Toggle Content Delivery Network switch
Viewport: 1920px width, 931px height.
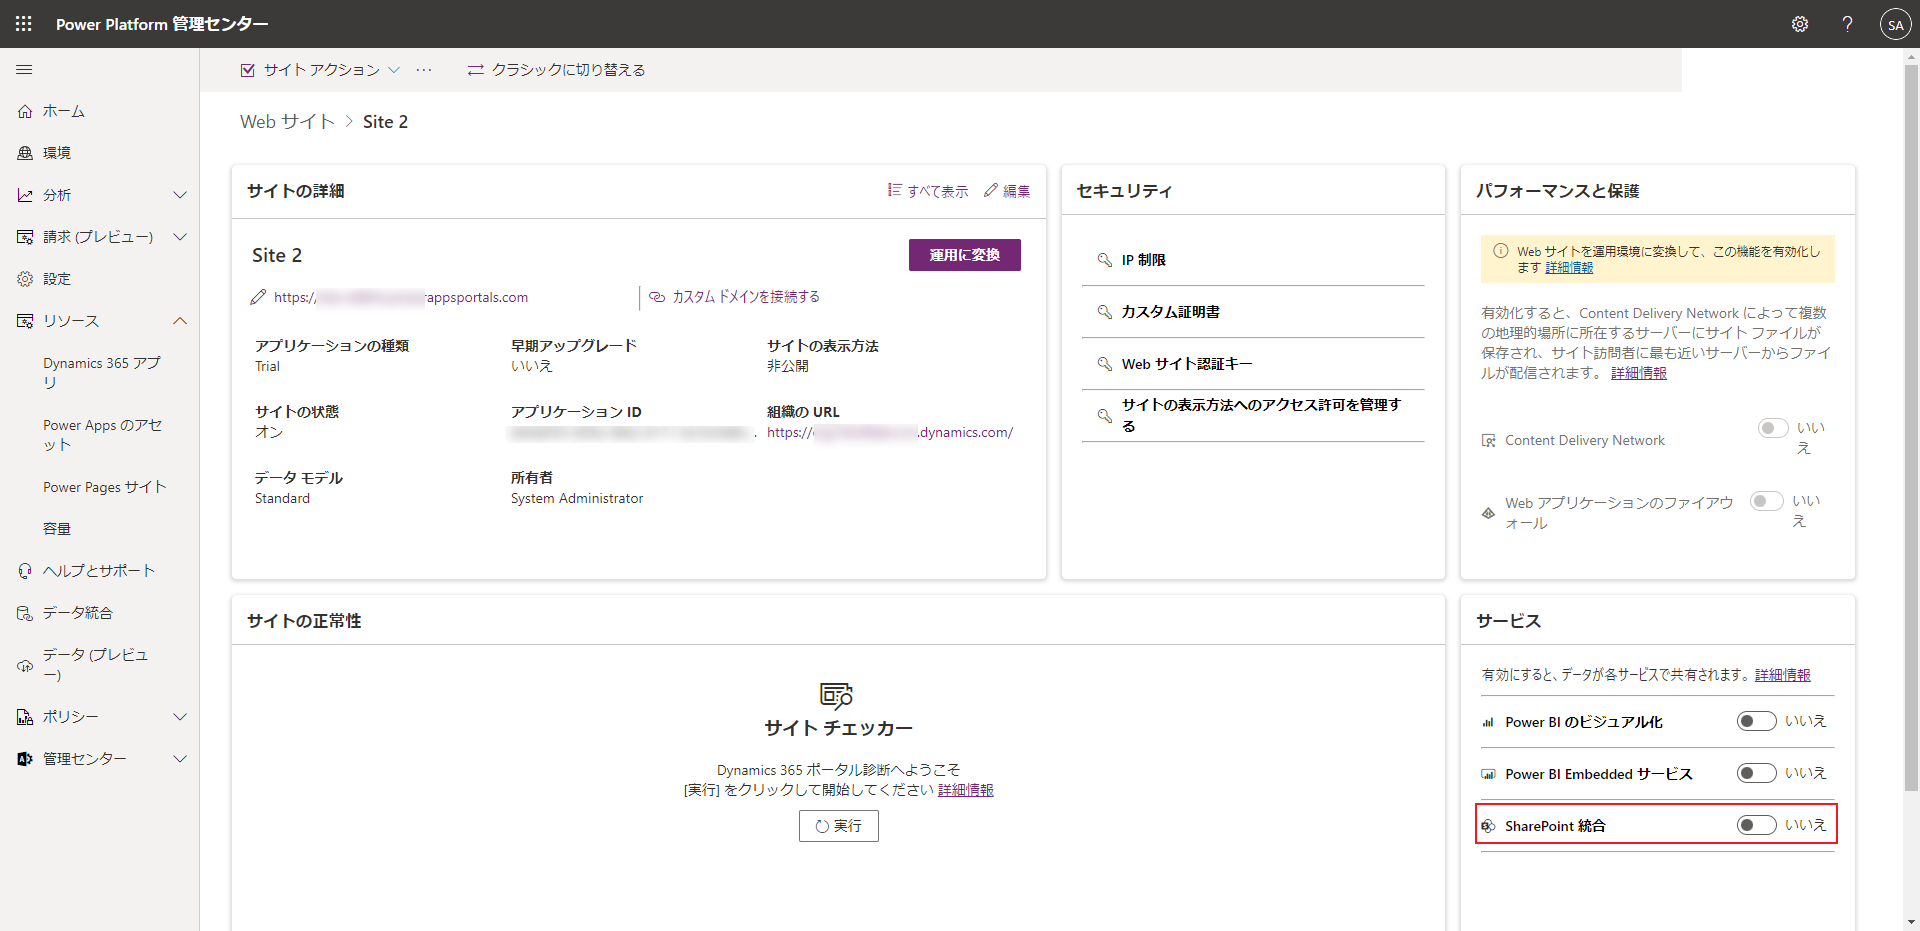pyautogui.click(x=1773, y=428)
